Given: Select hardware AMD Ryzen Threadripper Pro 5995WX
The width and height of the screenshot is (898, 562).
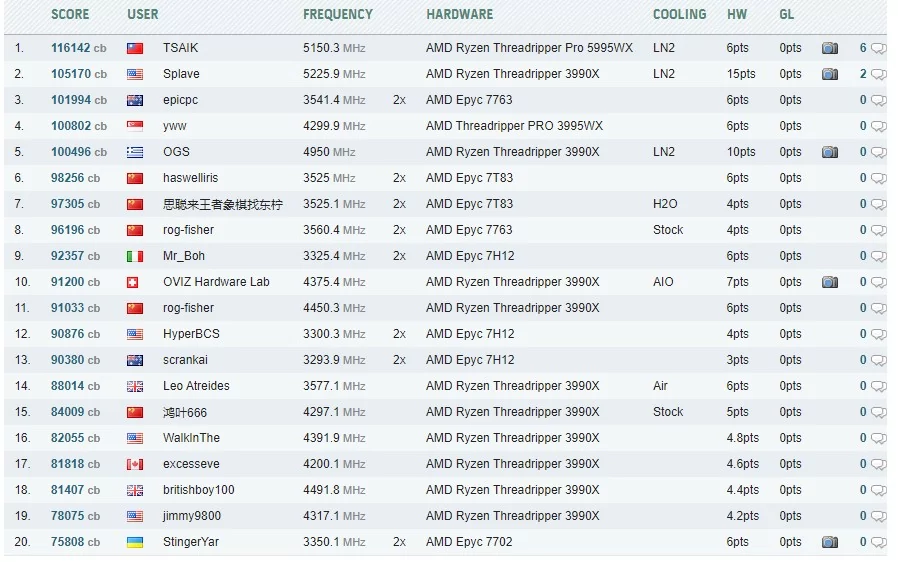Looking at the screenshot, I should [529, 48].
